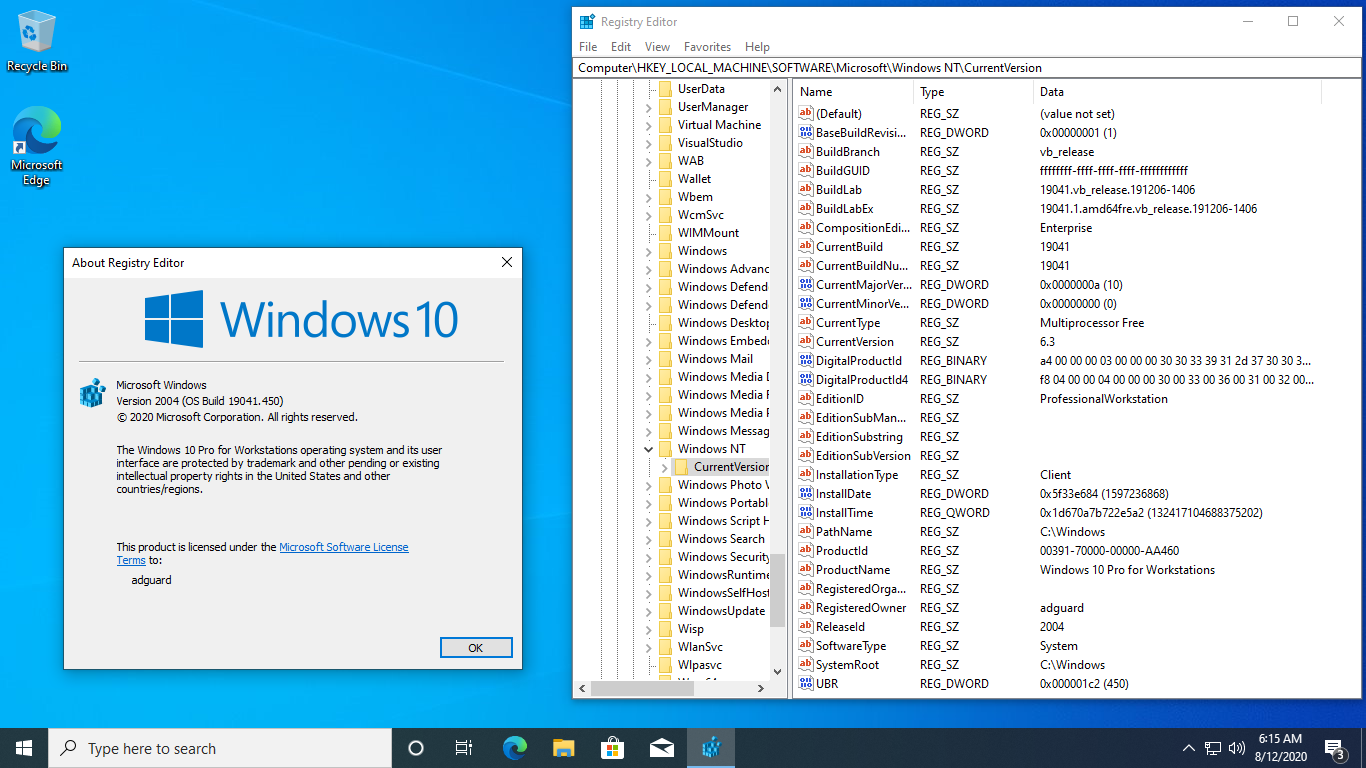Sort by the Data column header

[x=1178, y=92]
